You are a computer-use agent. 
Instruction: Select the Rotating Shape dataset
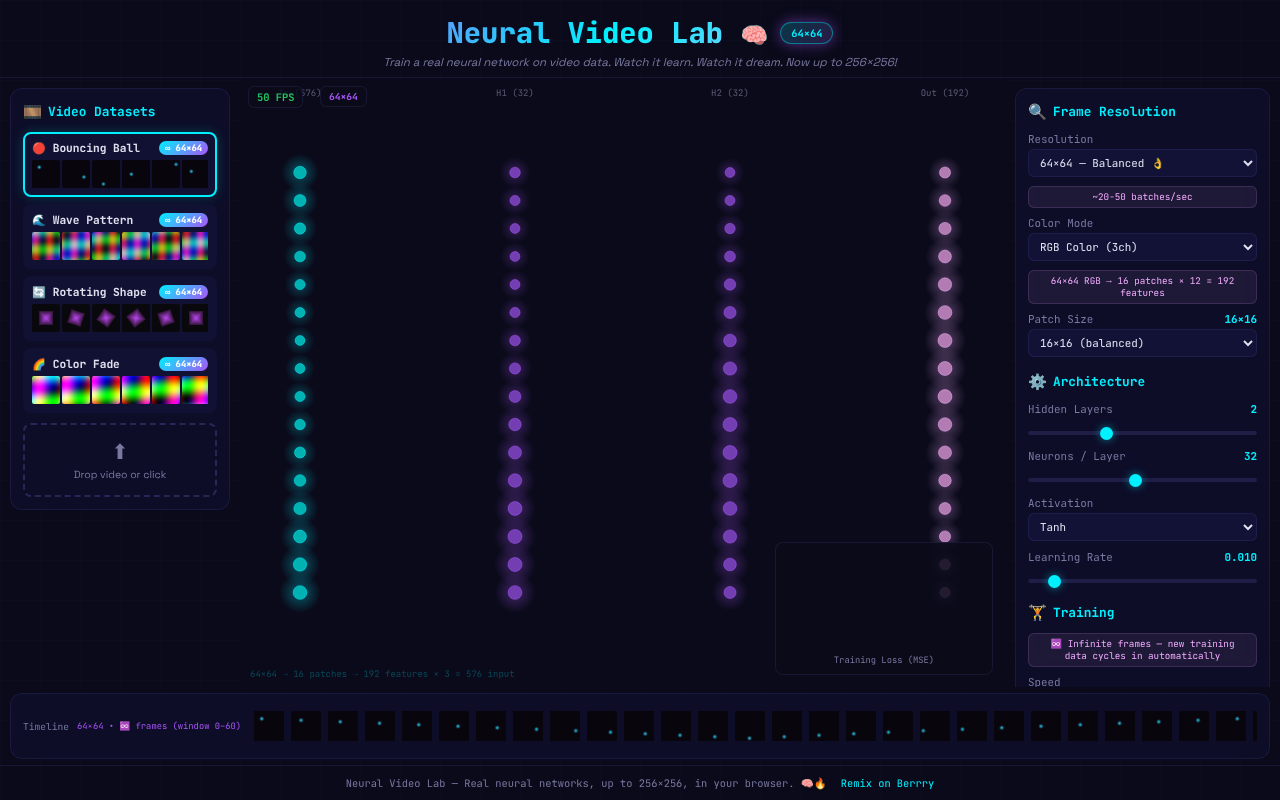coord(120,306)
